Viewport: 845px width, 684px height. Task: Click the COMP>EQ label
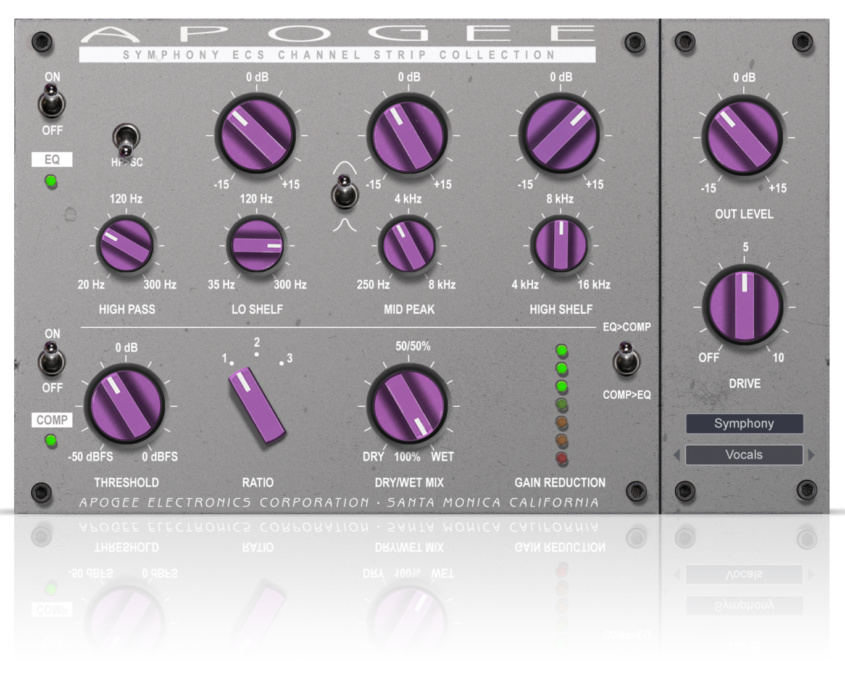[627, 395]
